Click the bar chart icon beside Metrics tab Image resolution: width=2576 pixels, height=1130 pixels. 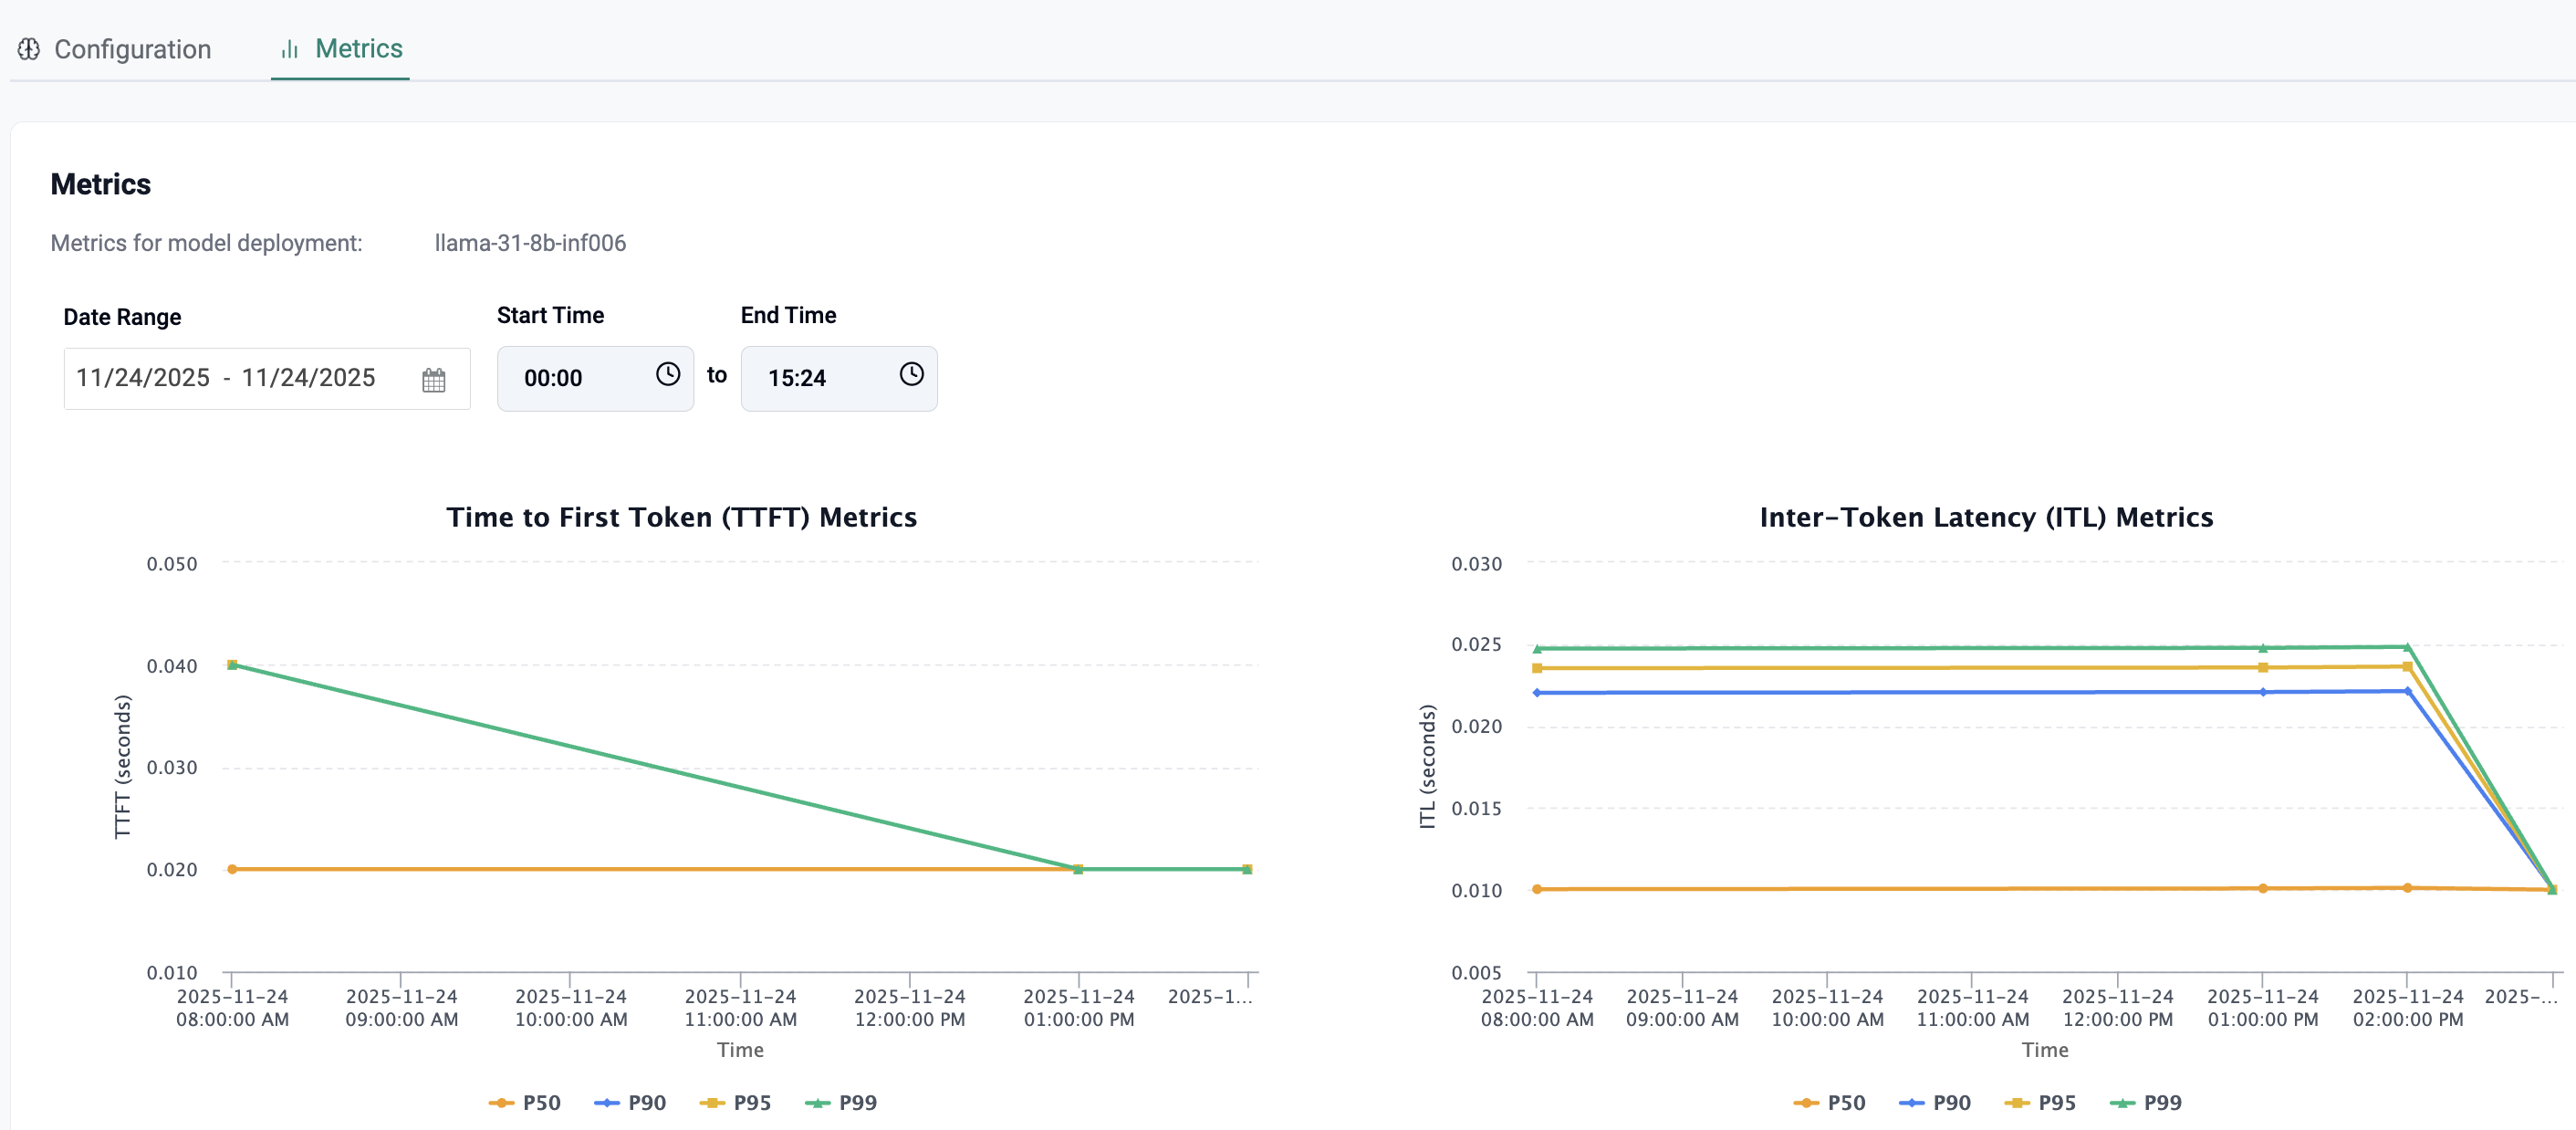tap(290, 49)
